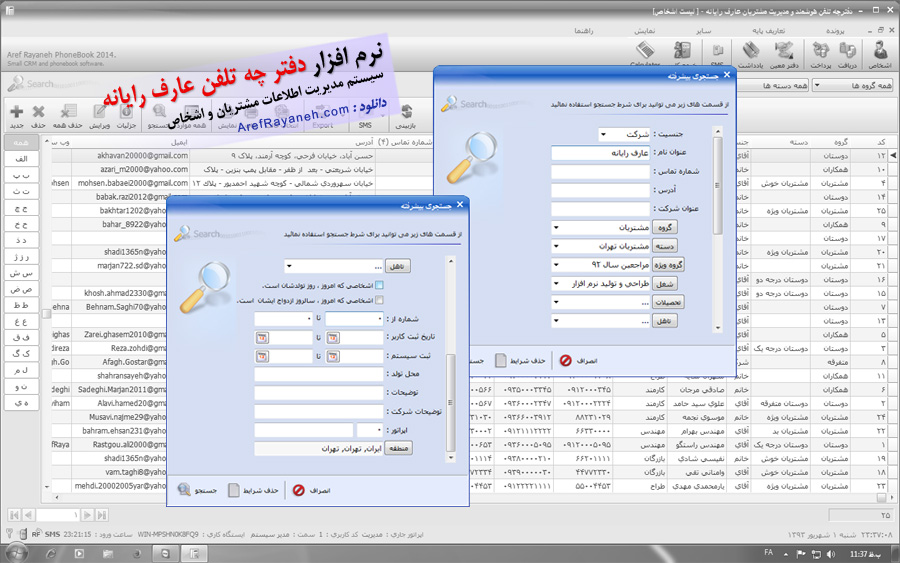Click the SMS icon in status bar
900x563 pixels.
tap(52, 534)
